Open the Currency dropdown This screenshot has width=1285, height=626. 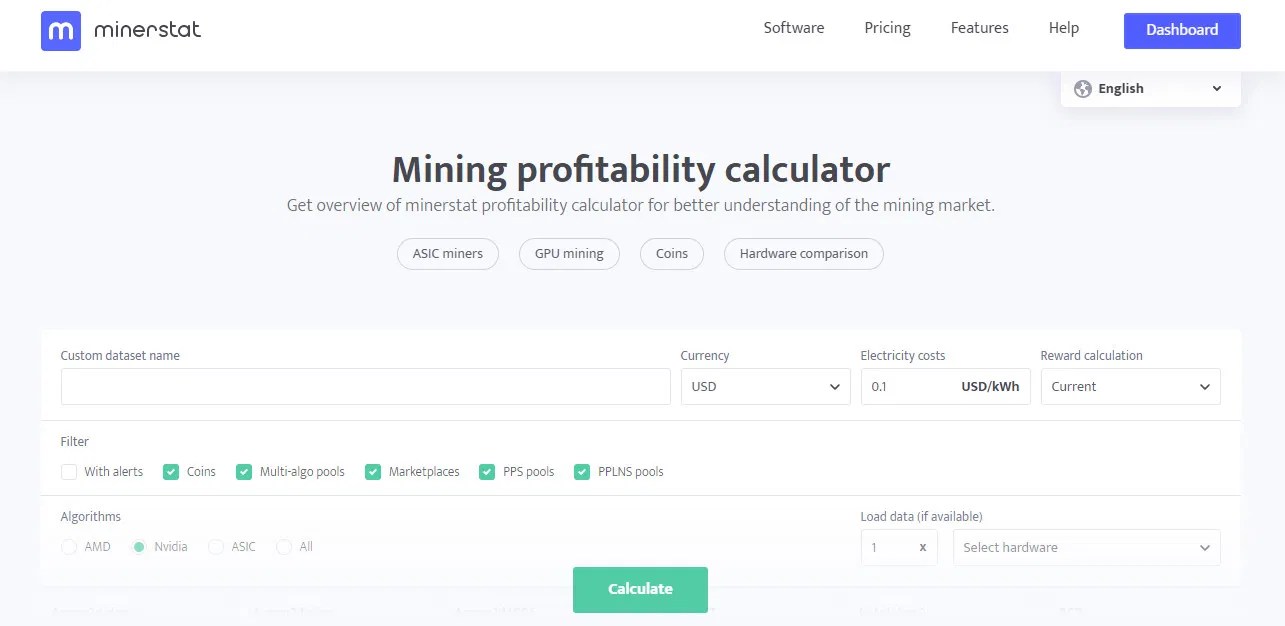pos(765,386)
